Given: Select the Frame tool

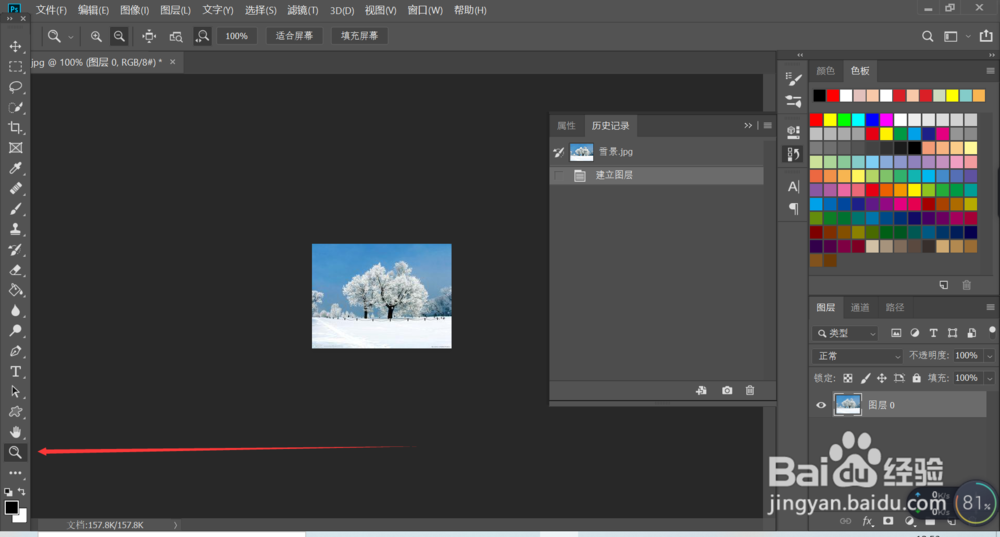Looking at the screenshot, I should pos(15,148).
